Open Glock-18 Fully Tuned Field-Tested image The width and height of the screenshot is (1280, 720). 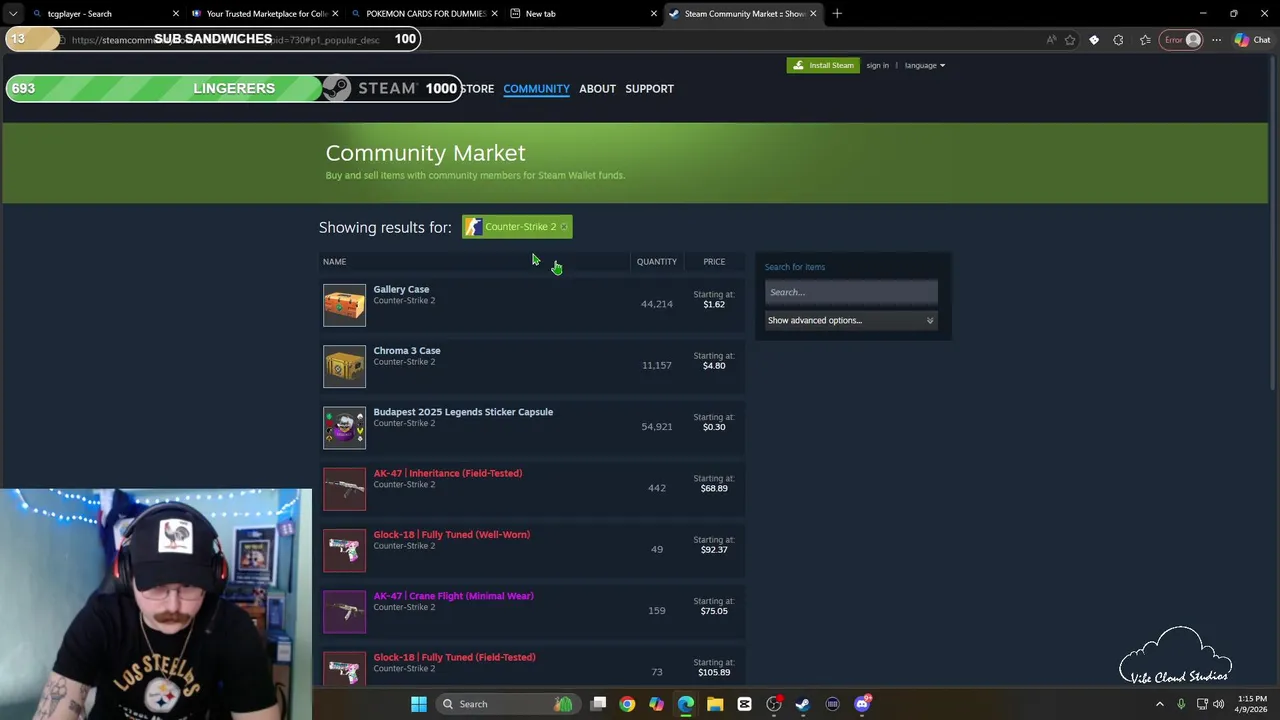point(344,670)
